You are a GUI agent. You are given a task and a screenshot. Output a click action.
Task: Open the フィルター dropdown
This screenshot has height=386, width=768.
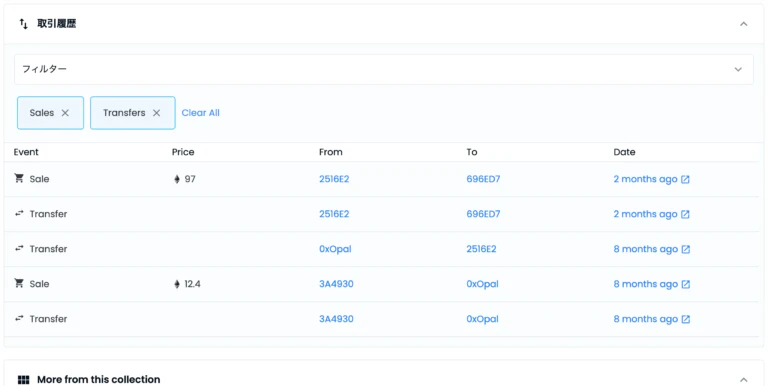[x=384, y=69]
